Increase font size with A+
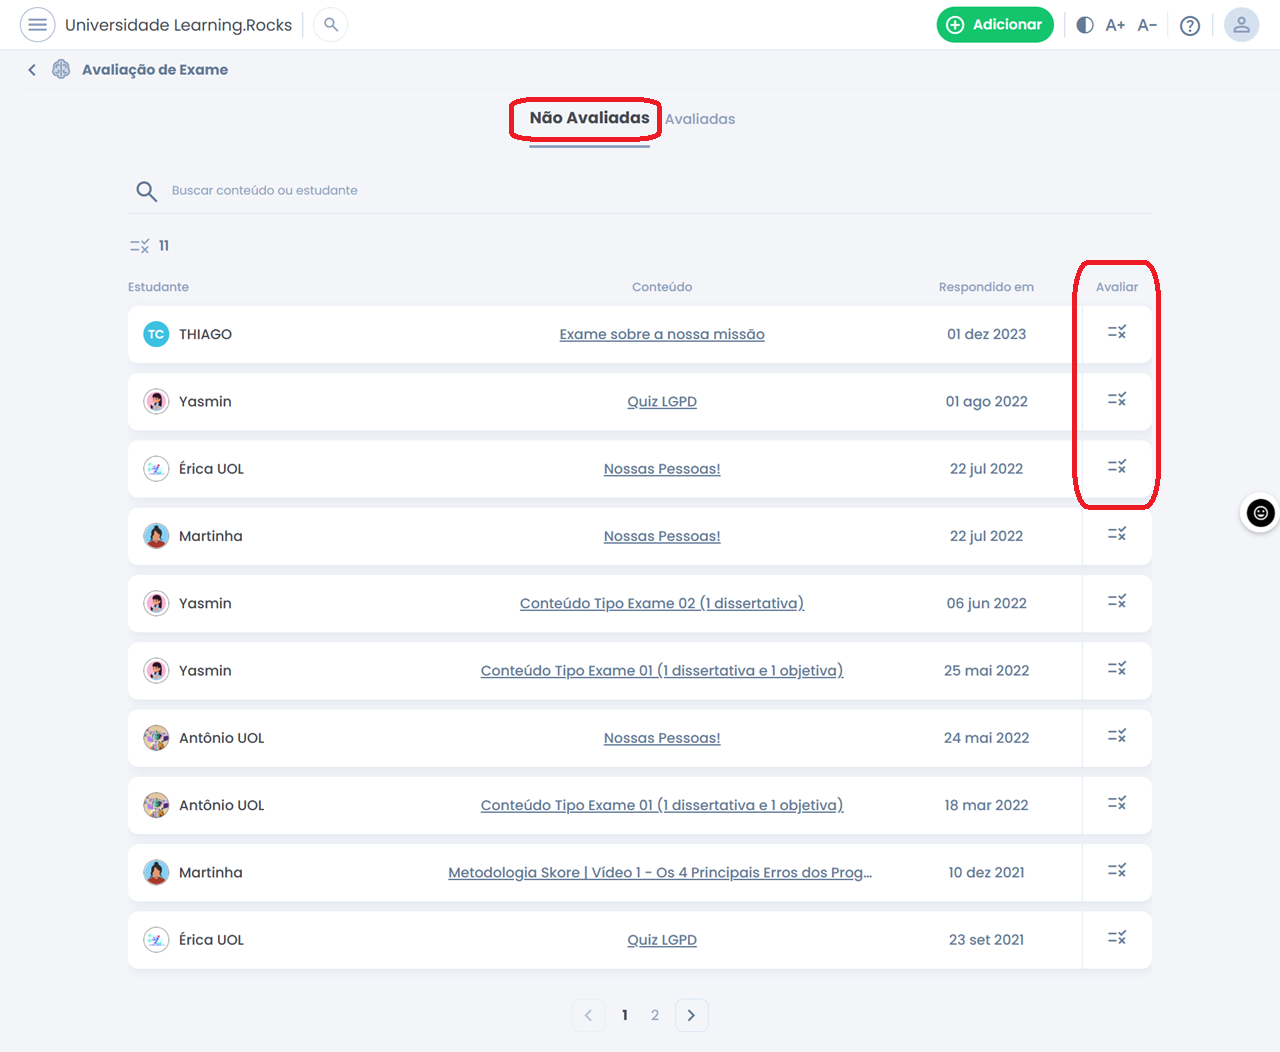The image size is (1280, 1052). [x=1115, y=25]
